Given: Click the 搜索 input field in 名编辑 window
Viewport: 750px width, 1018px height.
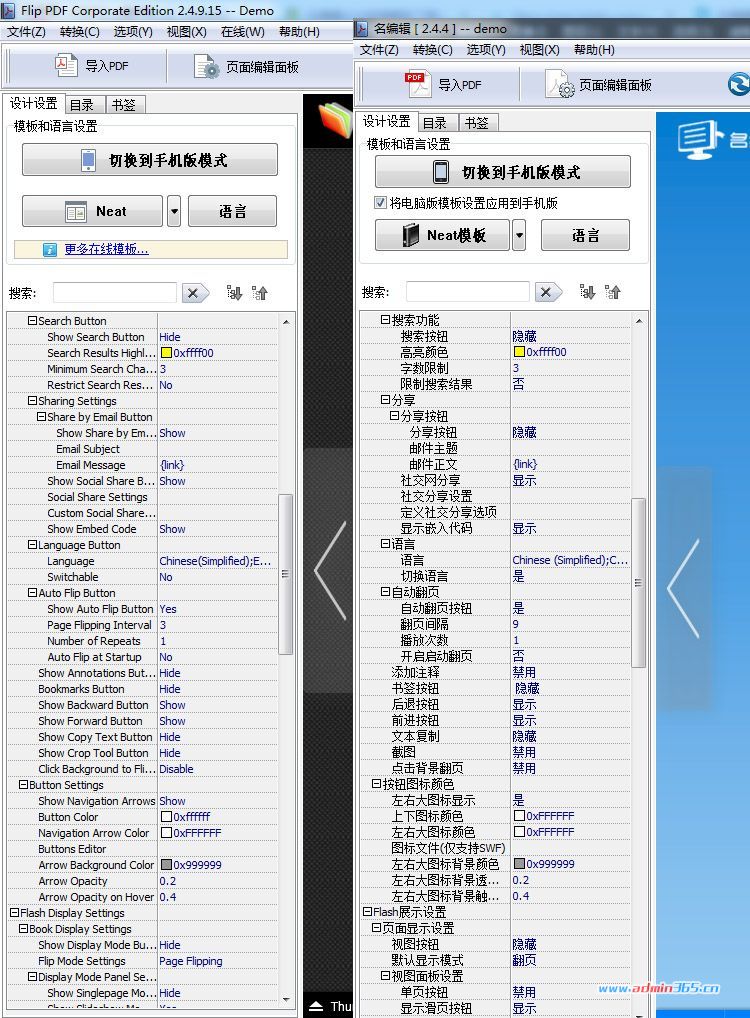Looking at the screenshot, I should click(468, 292).
